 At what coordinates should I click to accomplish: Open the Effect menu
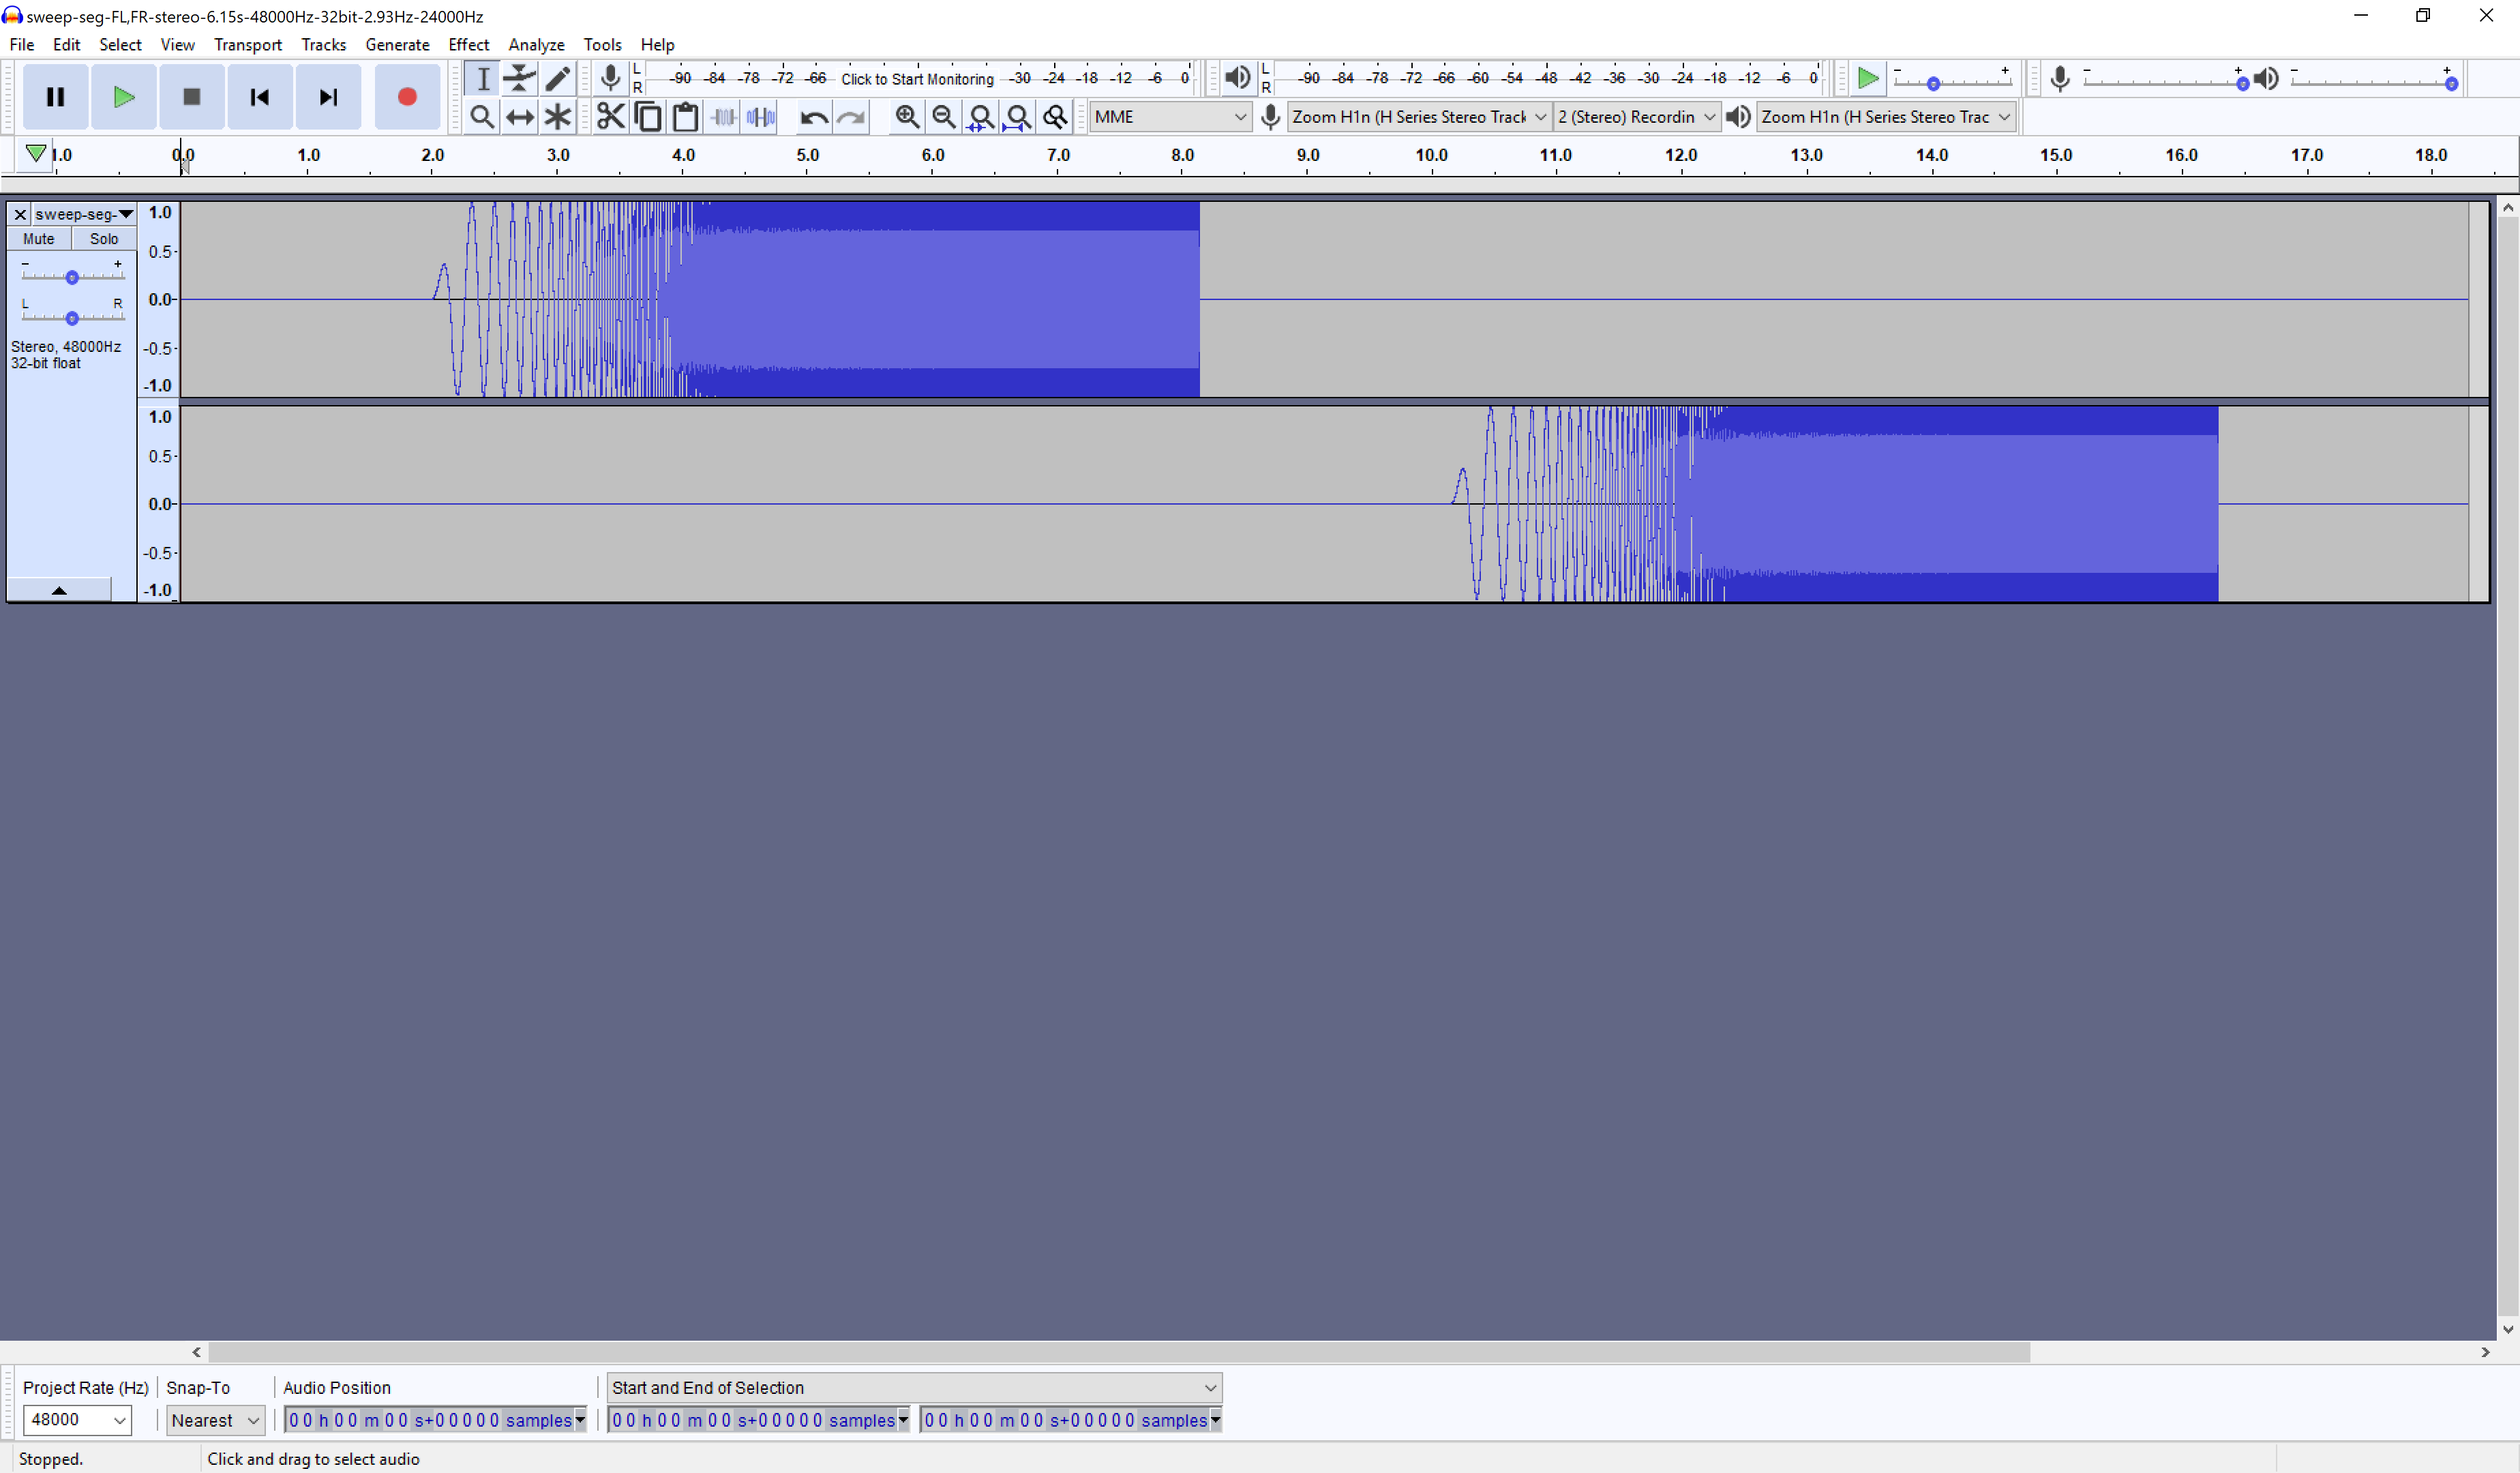click(x=468, y=45)
